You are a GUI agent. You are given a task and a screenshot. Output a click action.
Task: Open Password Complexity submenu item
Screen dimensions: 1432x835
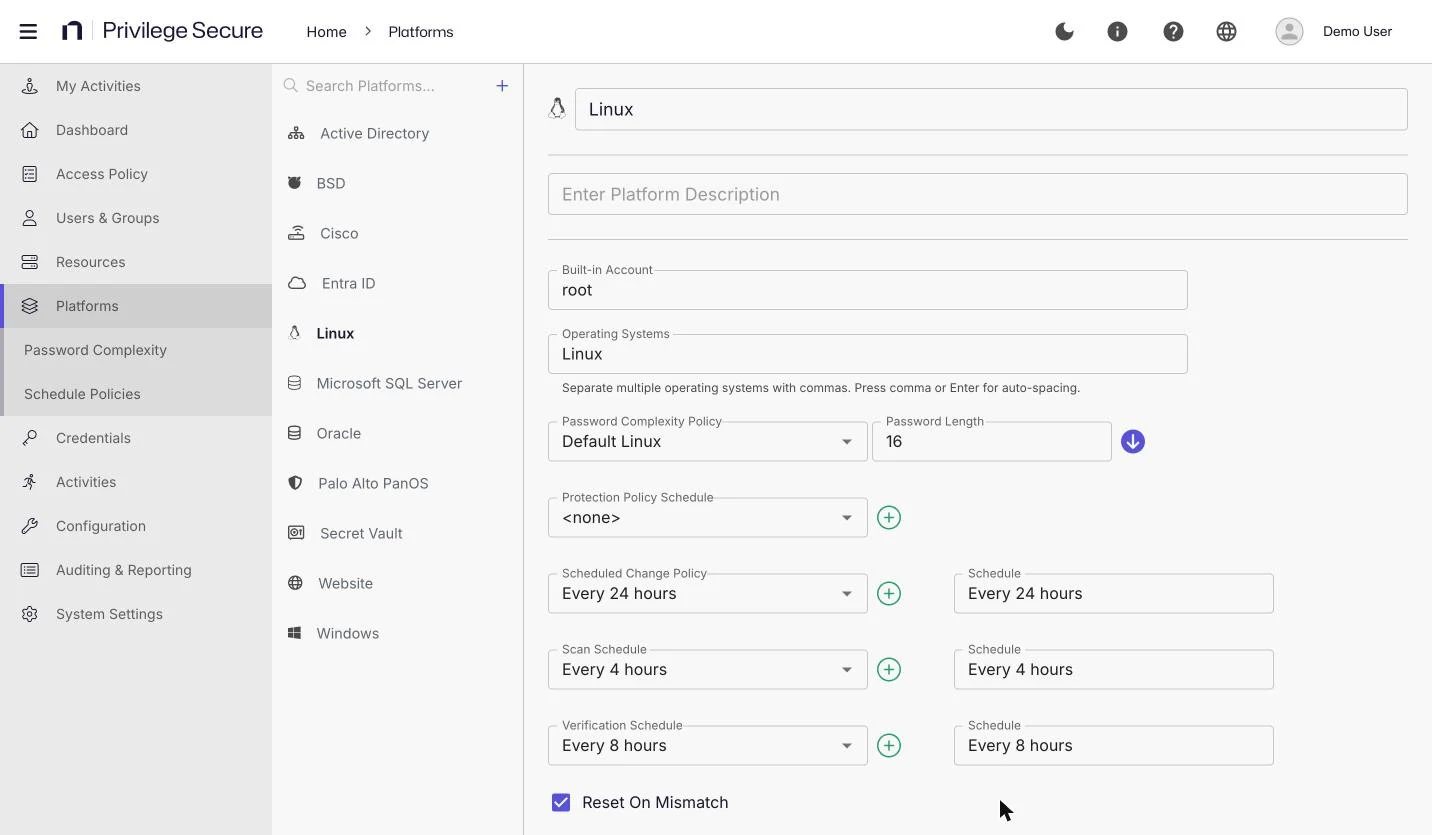[136, 350]
